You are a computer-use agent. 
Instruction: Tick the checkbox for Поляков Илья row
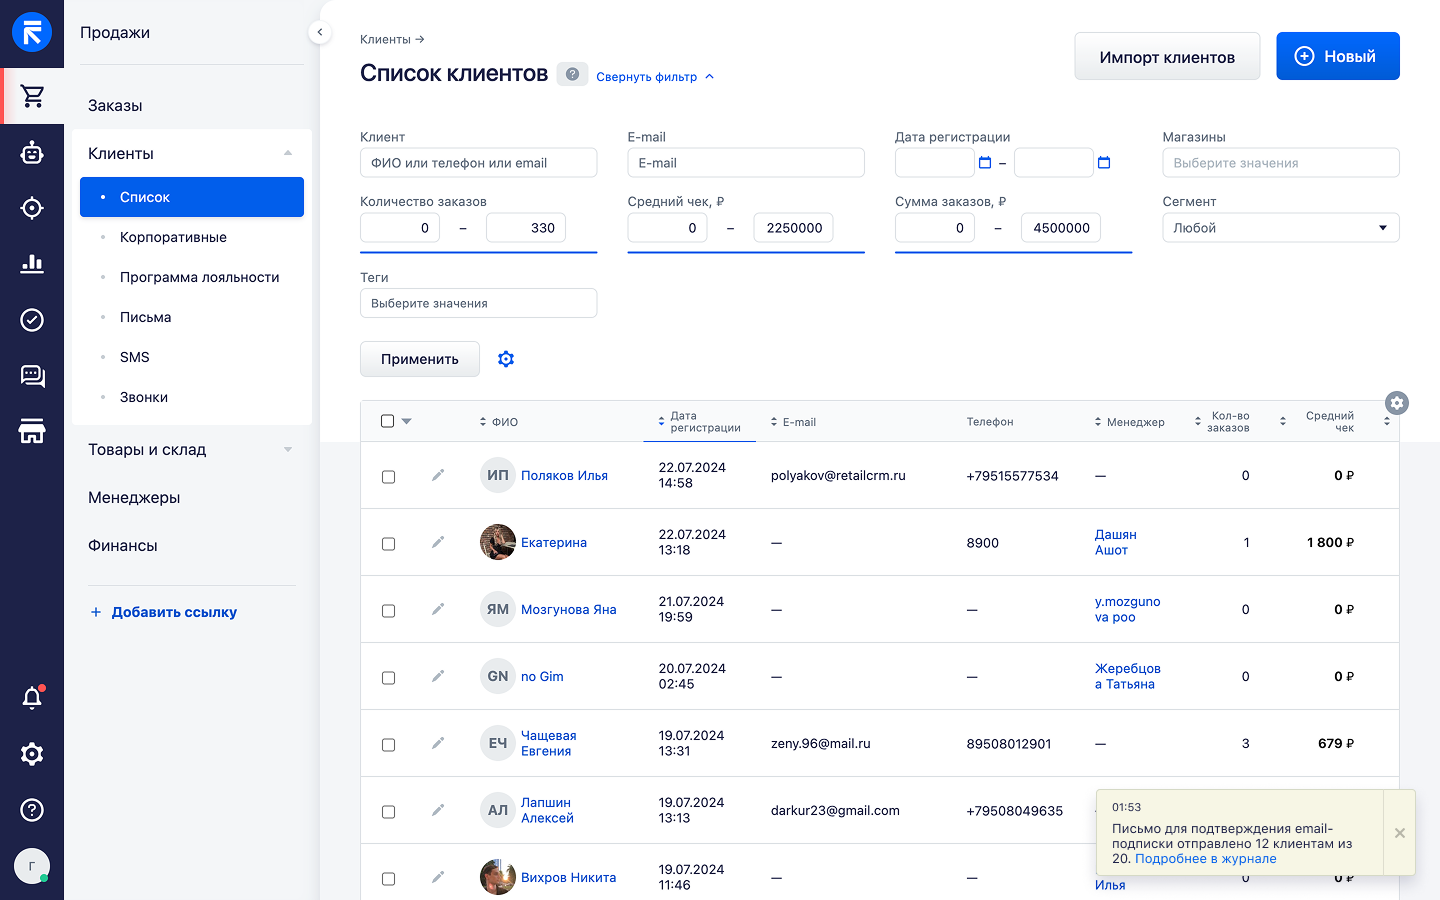tap(389, 477)
